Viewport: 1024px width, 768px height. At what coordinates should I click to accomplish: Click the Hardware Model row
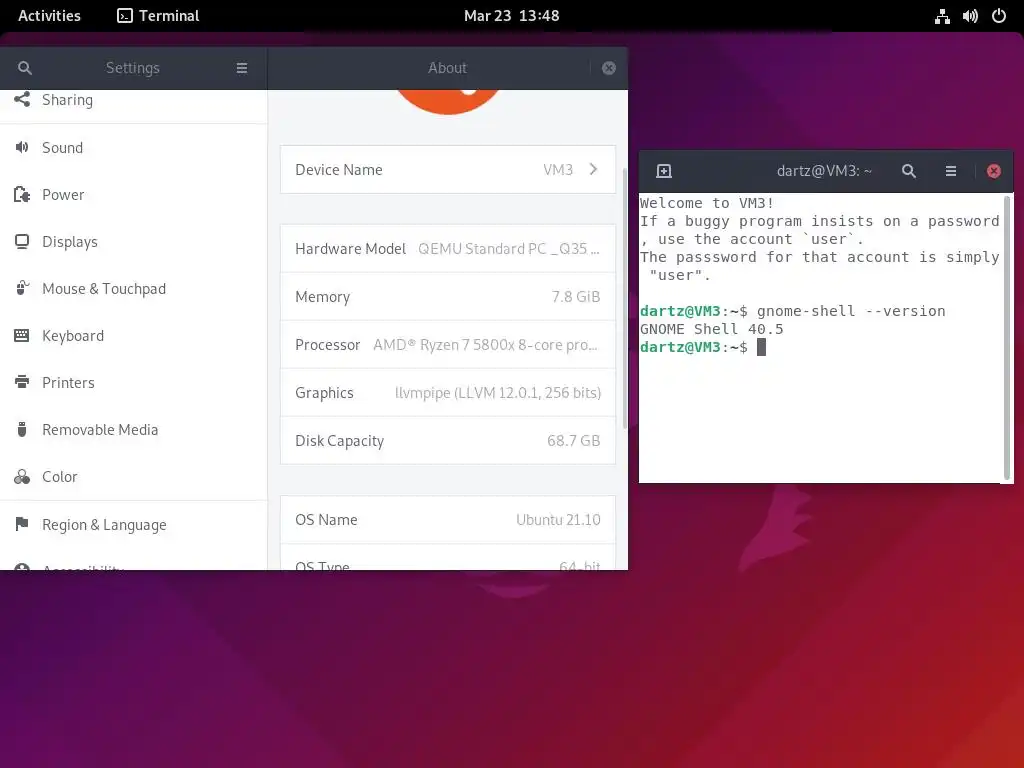tap(447, 249)
